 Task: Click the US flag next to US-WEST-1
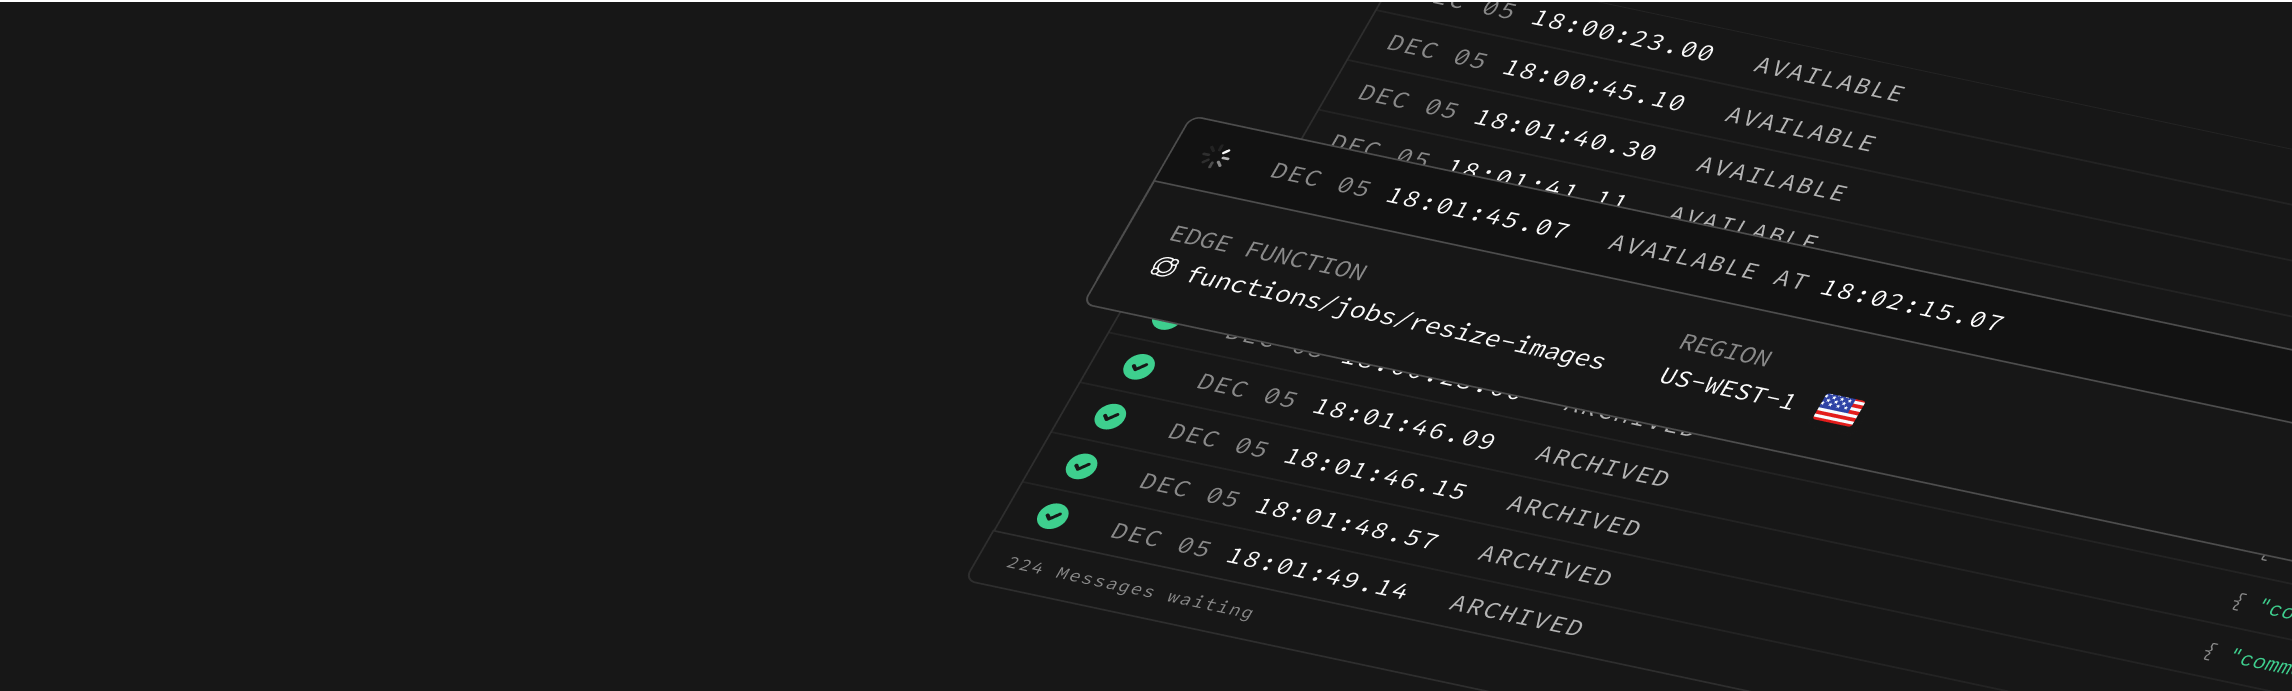point(1838,410)
